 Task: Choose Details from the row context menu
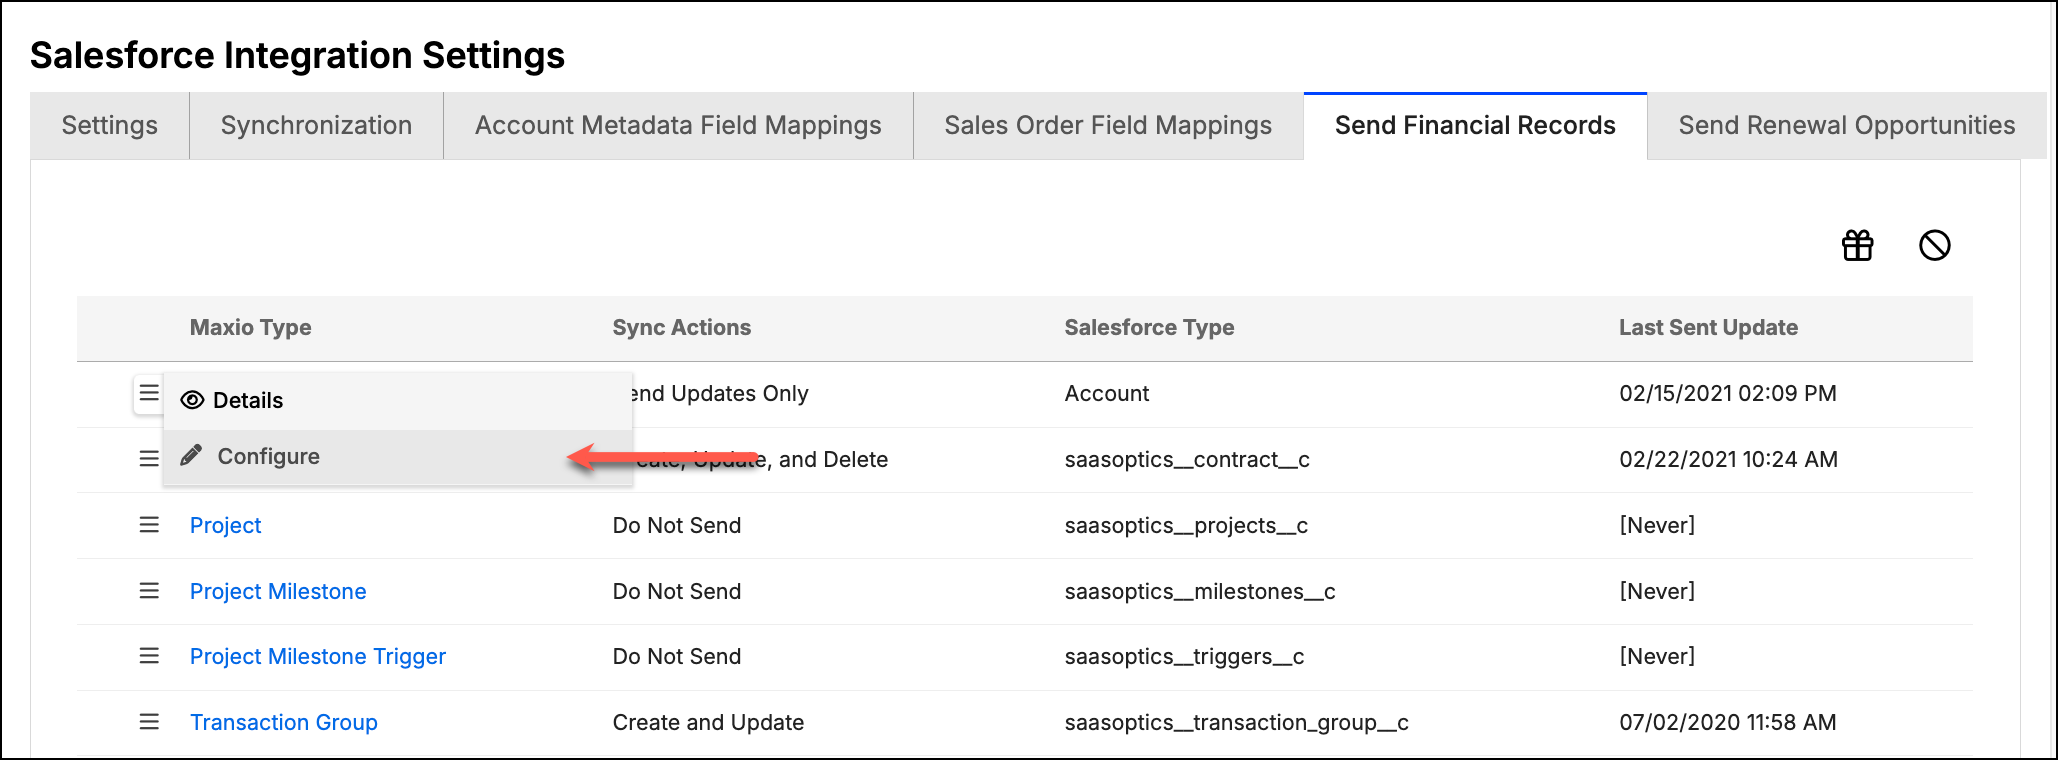pyautogui.click(x=398, y=400)
